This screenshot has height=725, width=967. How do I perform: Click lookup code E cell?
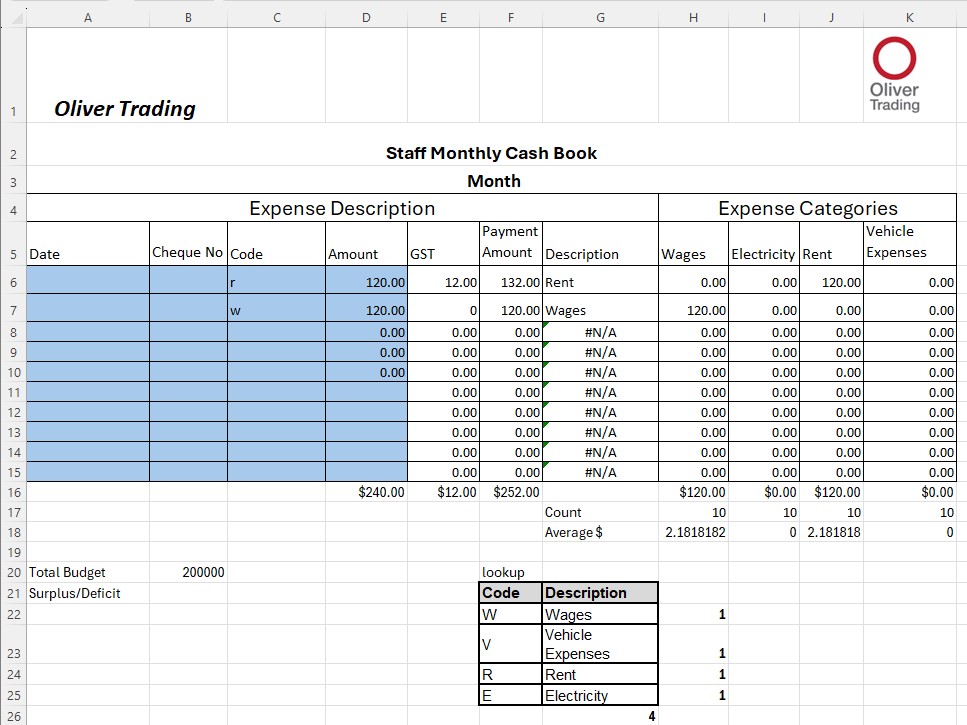click(511, 695)
